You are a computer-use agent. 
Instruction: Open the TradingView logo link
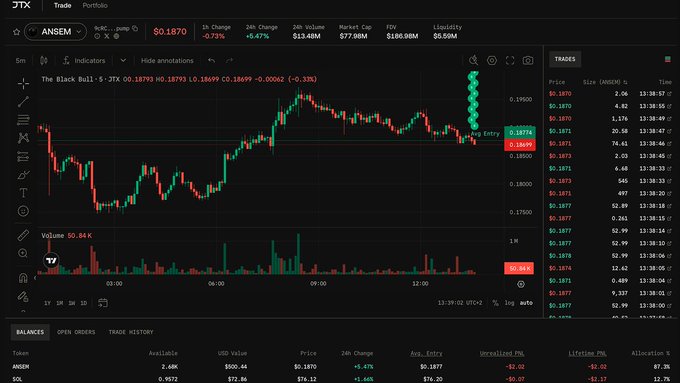[51, 260]
